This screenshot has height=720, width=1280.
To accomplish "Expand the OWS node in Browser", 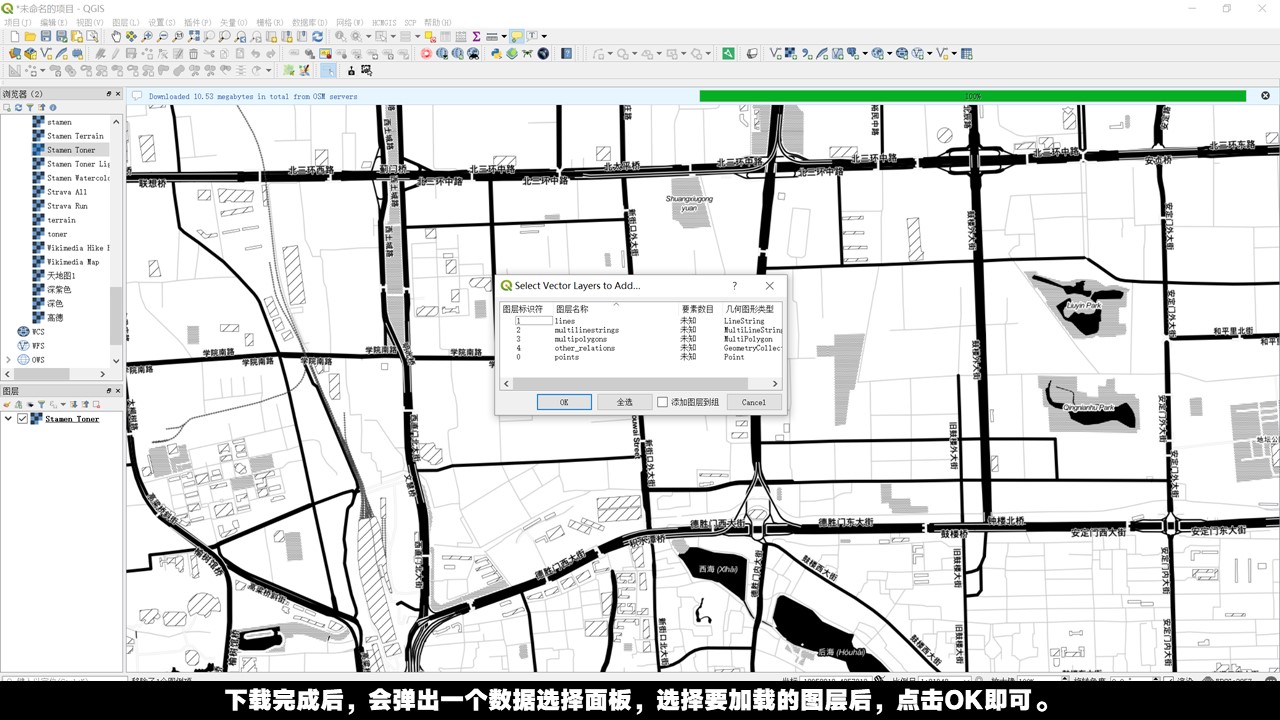I will point(8,360).
